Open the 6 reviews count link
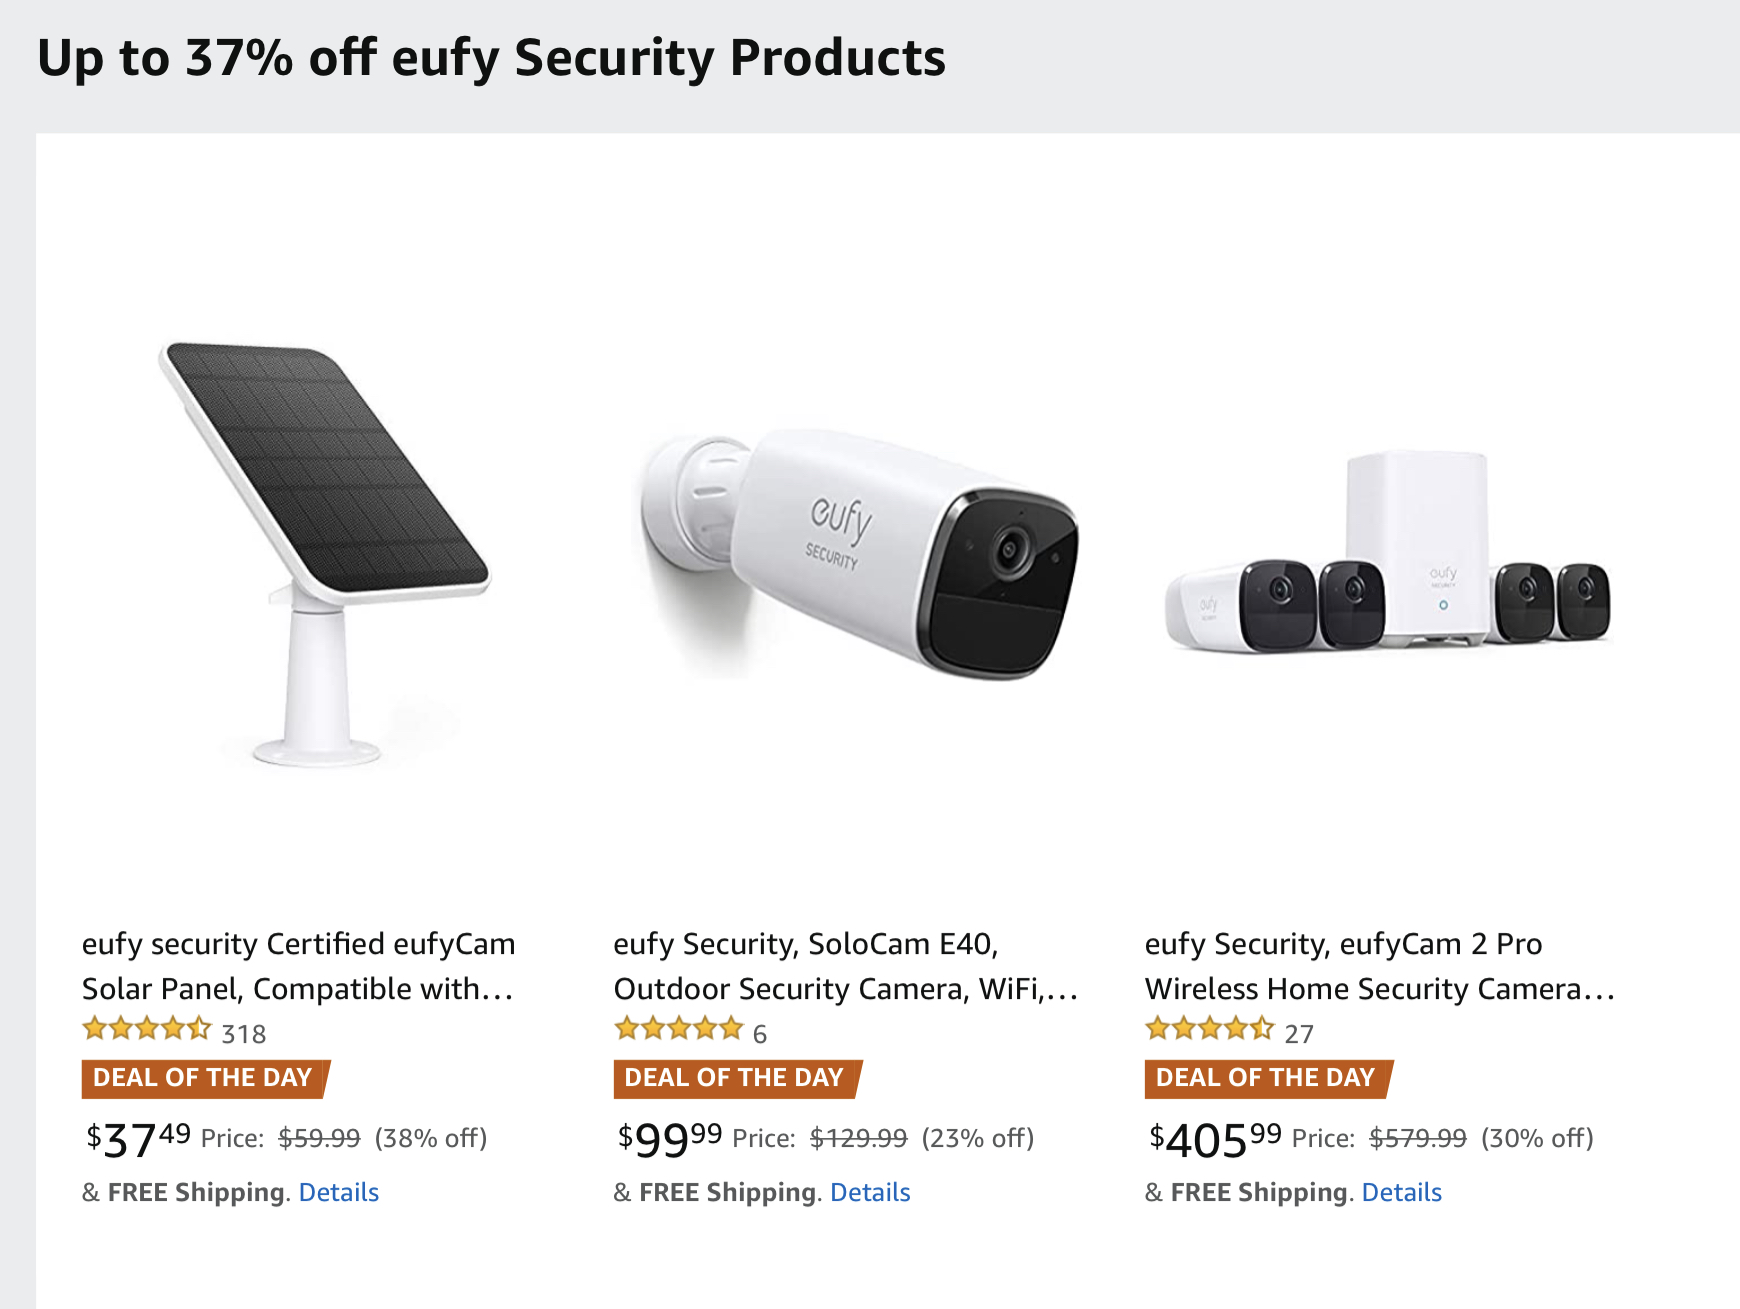This screenshot has height=1309, width=1740. pos(760,1034)
